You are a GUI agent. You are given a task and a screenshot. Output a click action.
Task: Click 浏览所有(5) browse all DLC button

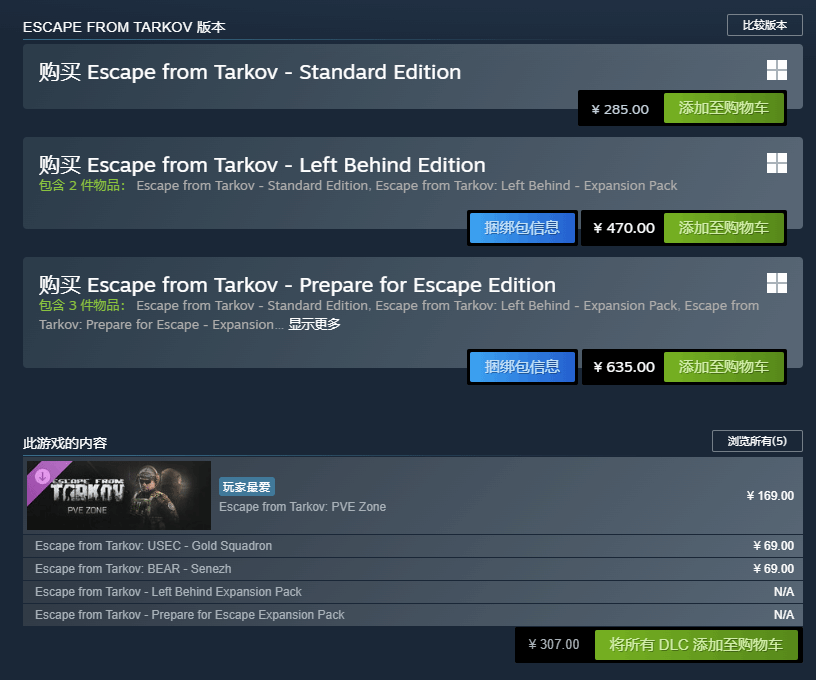(x=757, y=441)
